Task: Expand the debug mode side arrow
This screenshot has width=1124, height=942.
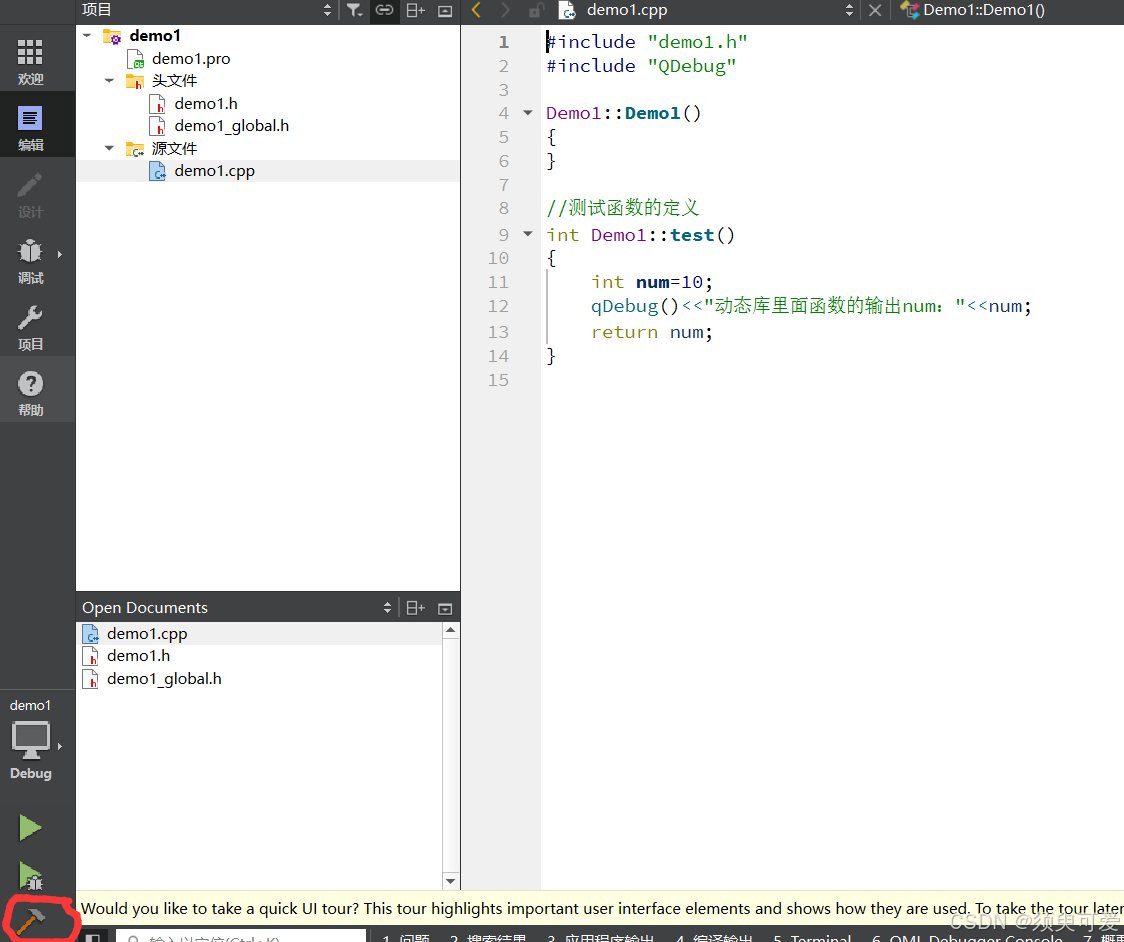Action: (x=60, y=254)
